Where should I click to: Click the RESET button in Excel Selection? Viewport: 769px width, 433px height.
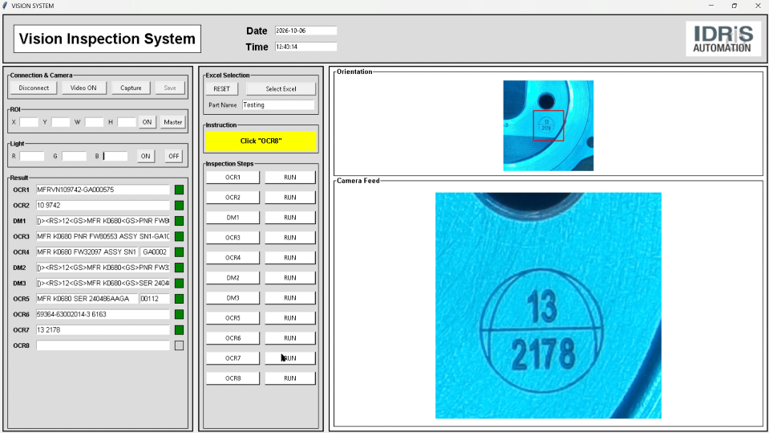point(222,89)
